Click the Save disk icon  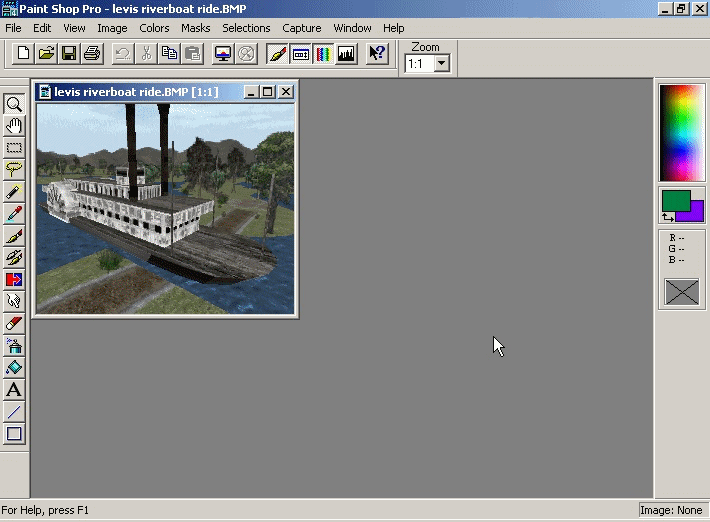[69, 53]
